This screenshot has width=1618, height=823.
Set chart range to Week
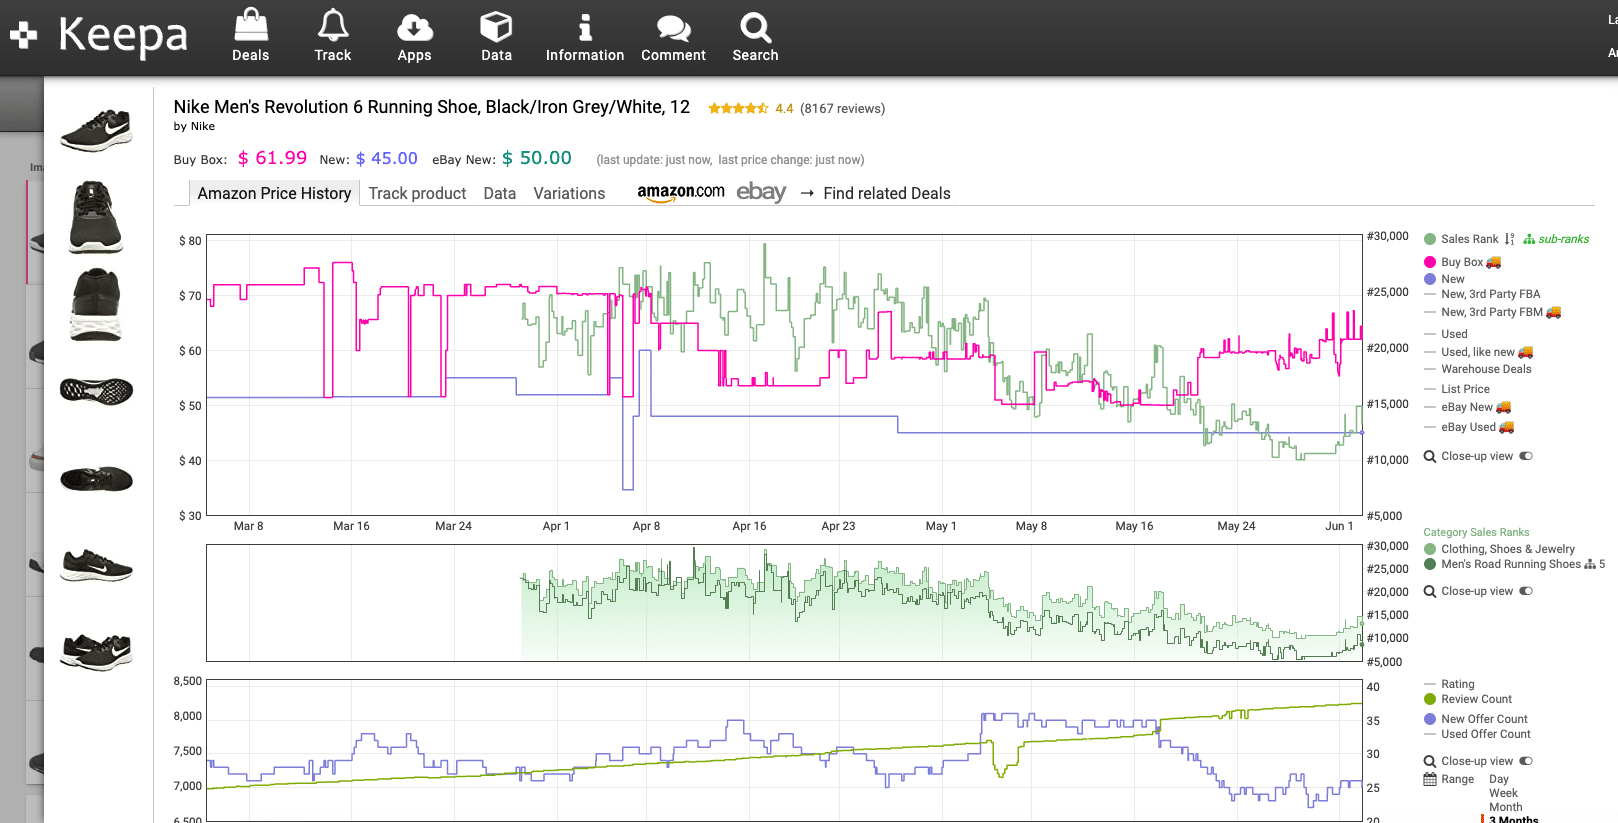[x=1503, y=793]
